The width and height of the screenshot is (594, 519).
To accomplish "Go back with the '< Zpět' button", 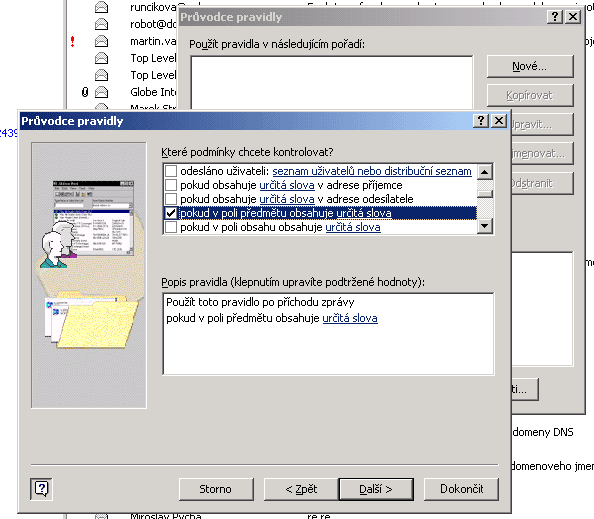I will click(301, 489).
